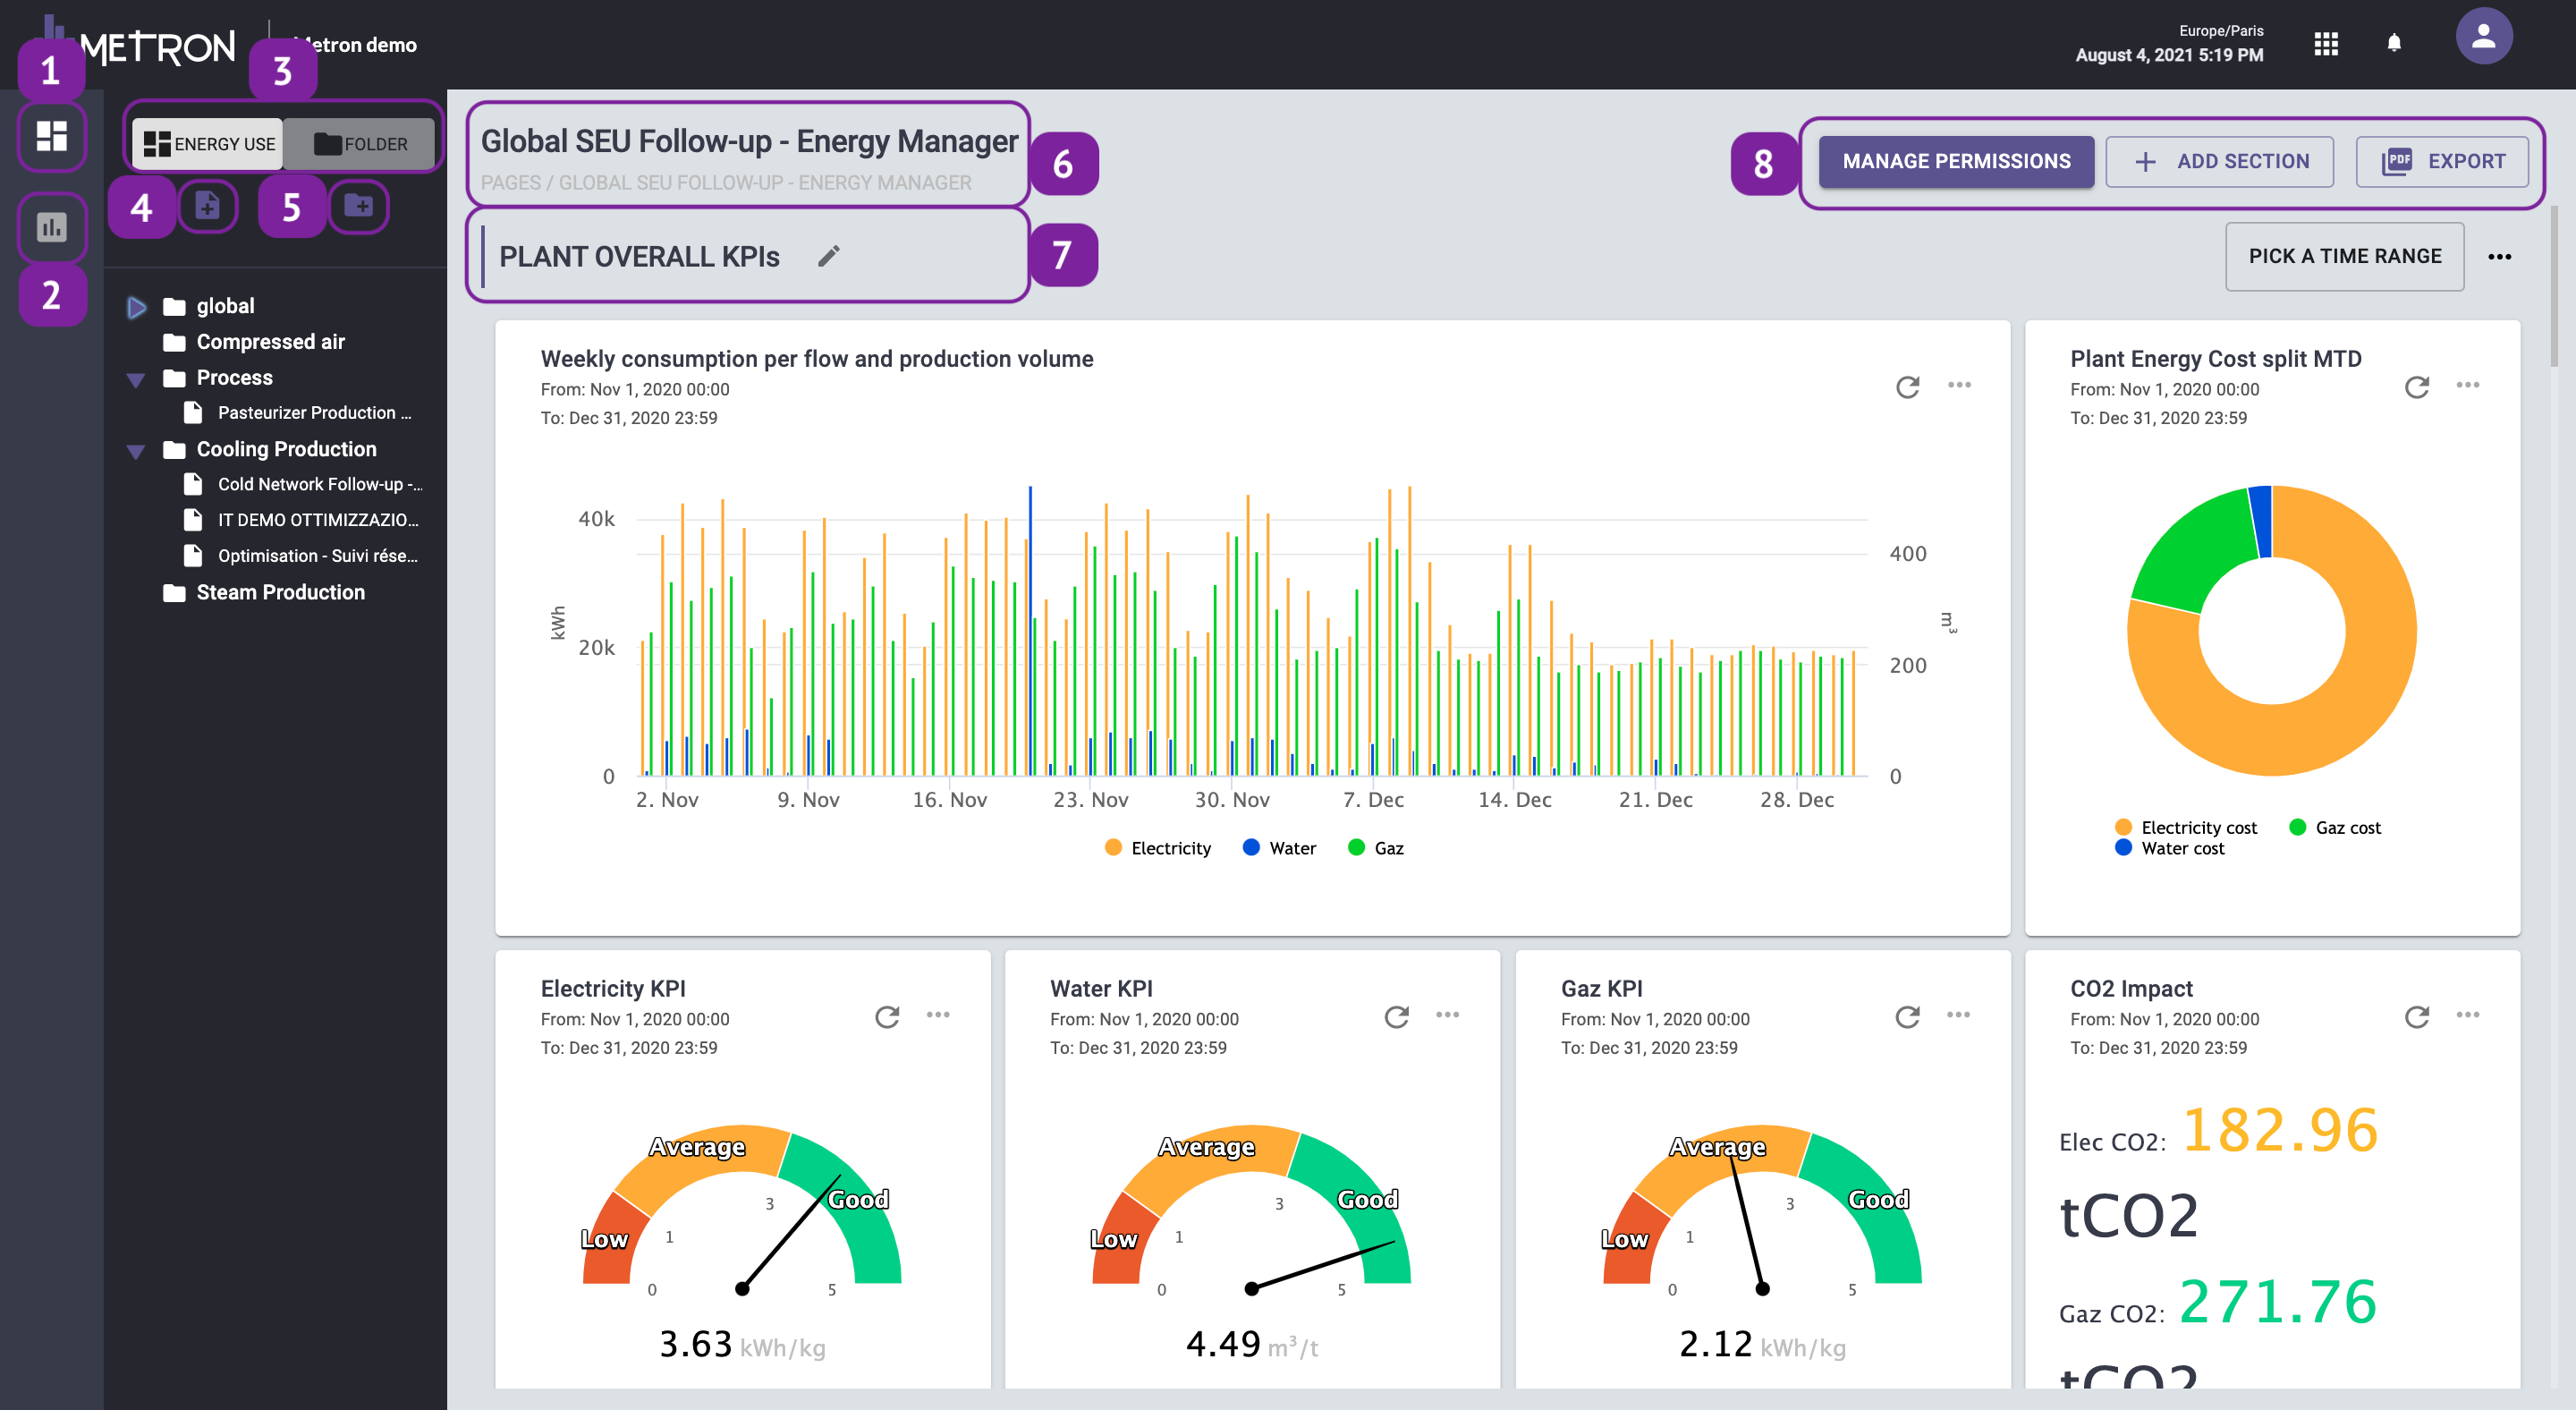The image size is (2576, 1410).
Task: Click the add new folder icon
Action: coord(358,206)
